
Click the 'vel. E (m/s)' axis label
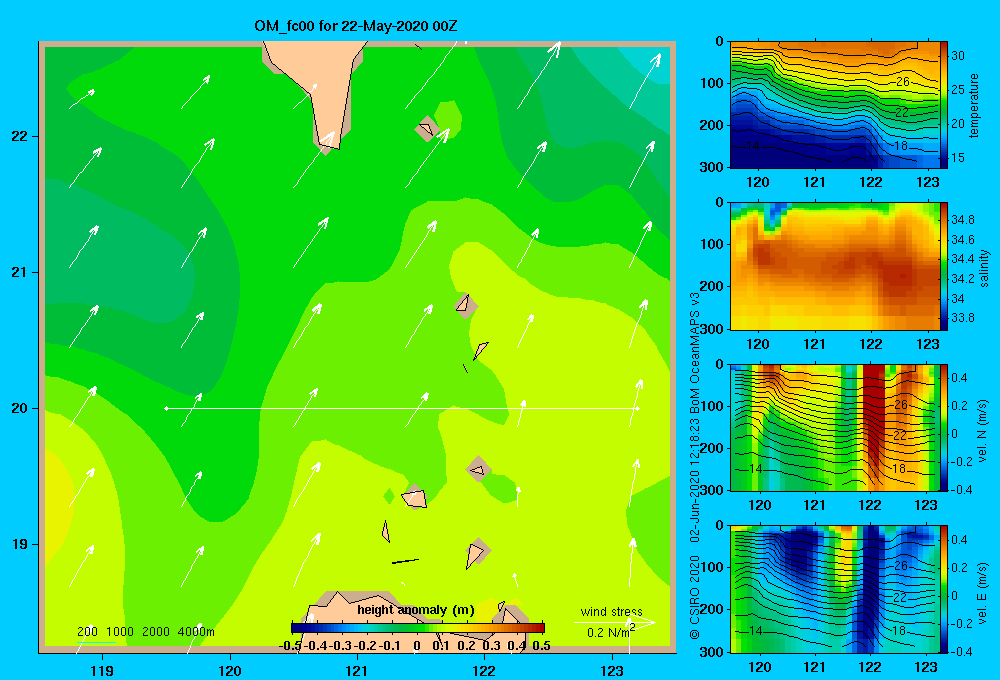click(983, 593)
